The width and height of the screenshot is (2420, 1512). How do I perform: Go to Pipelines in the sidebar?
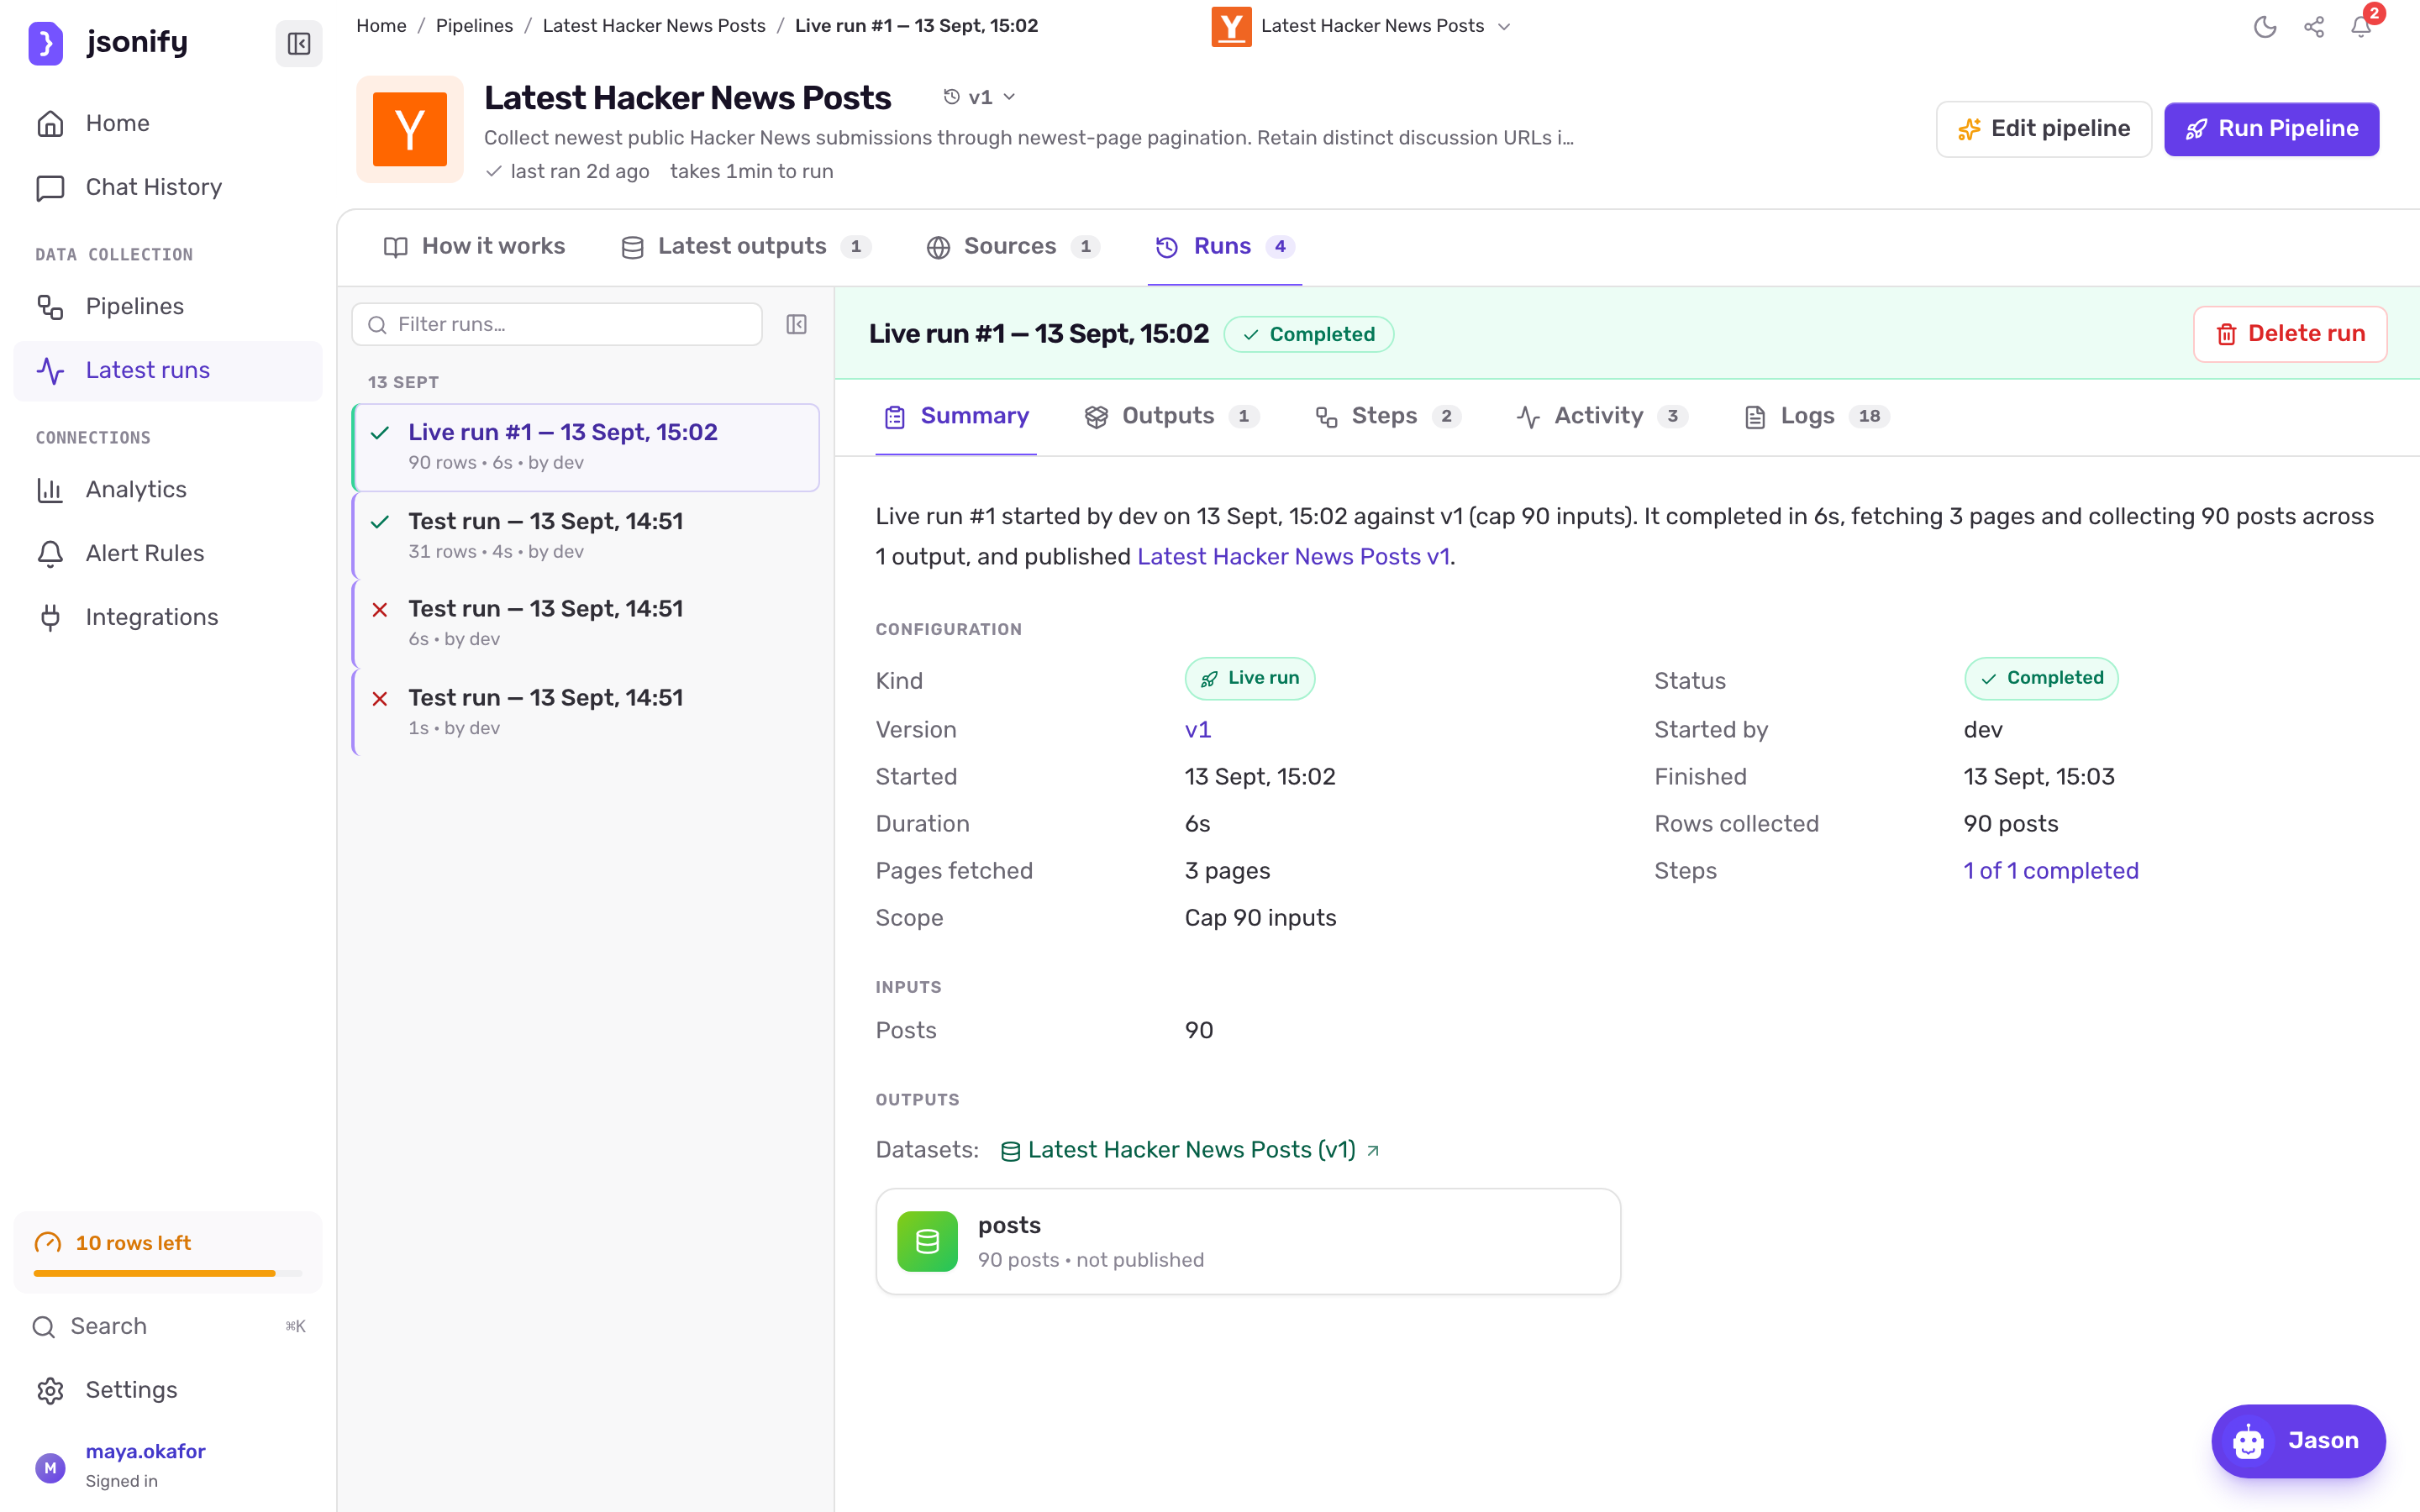[168, 306]
